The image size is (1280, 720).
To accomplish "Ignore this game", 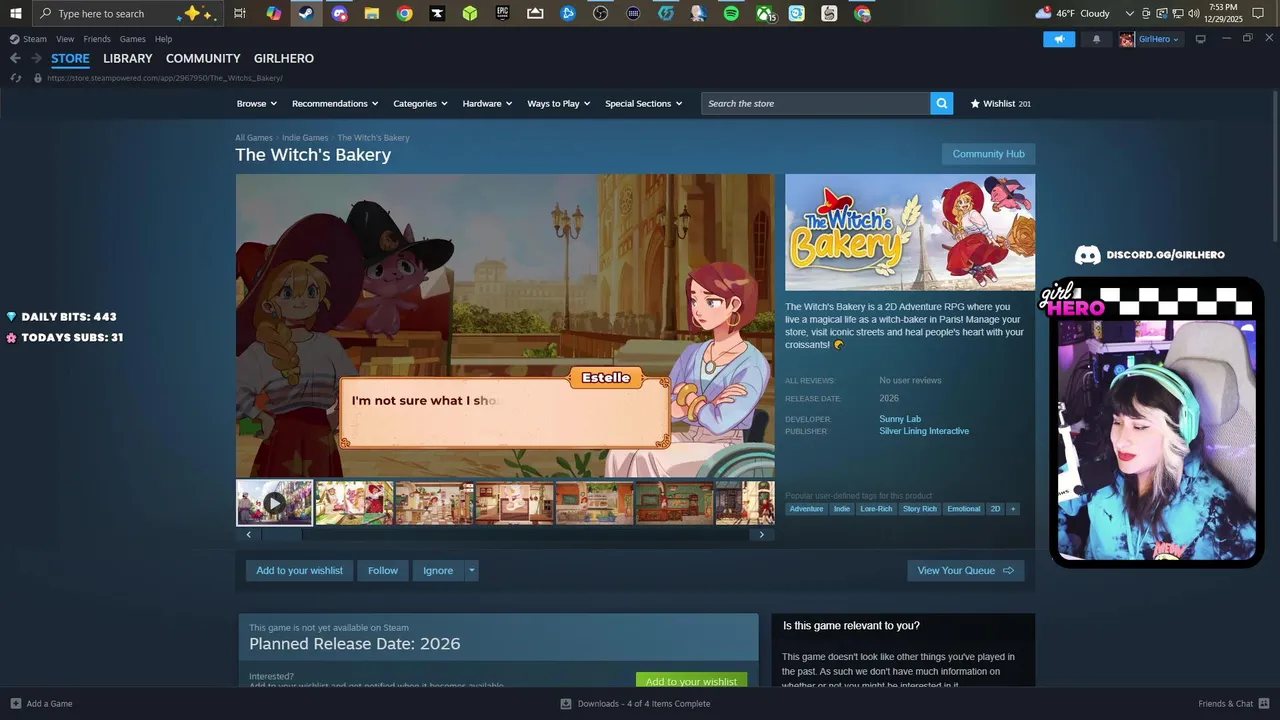I will point(438,571).
